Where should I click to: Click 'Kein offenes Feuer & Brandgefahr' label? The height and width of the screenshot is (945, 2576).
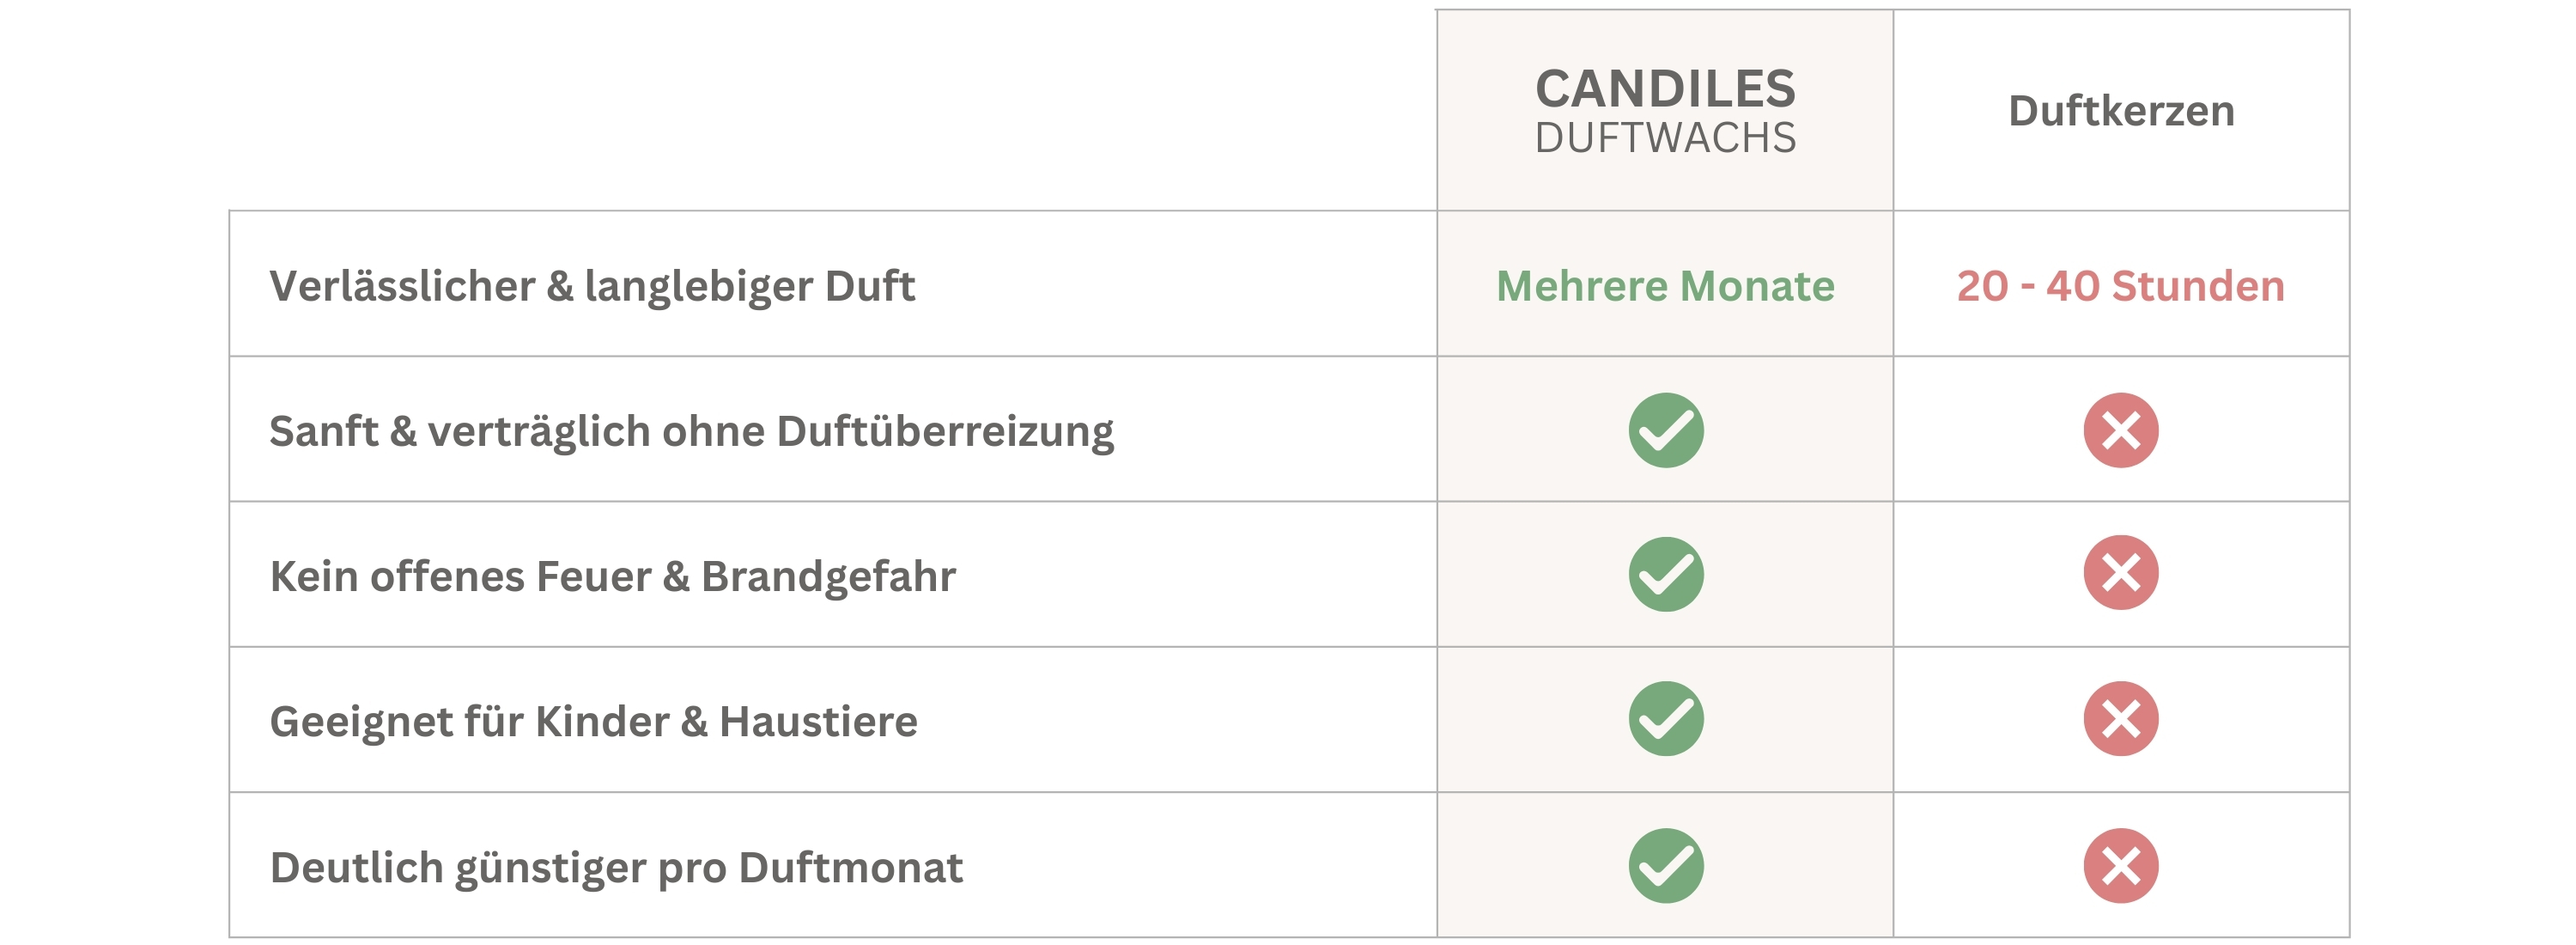[612, 576]
